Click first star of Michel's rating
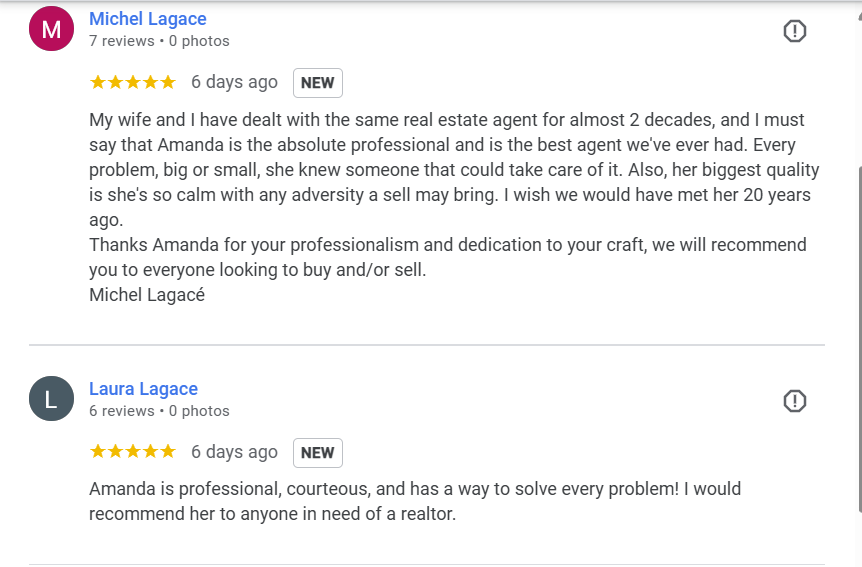Image resolution: width=862 pixels, height=567 pixels. pyautogui.click(x=98, y=82)
